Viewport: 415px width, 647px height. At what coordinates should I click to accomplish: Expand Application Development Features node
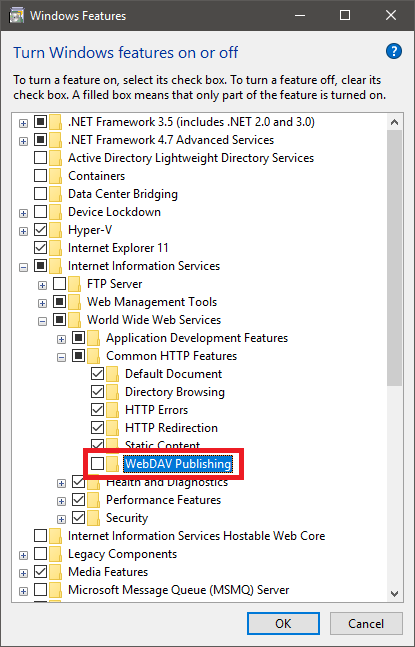coord(61,340)
